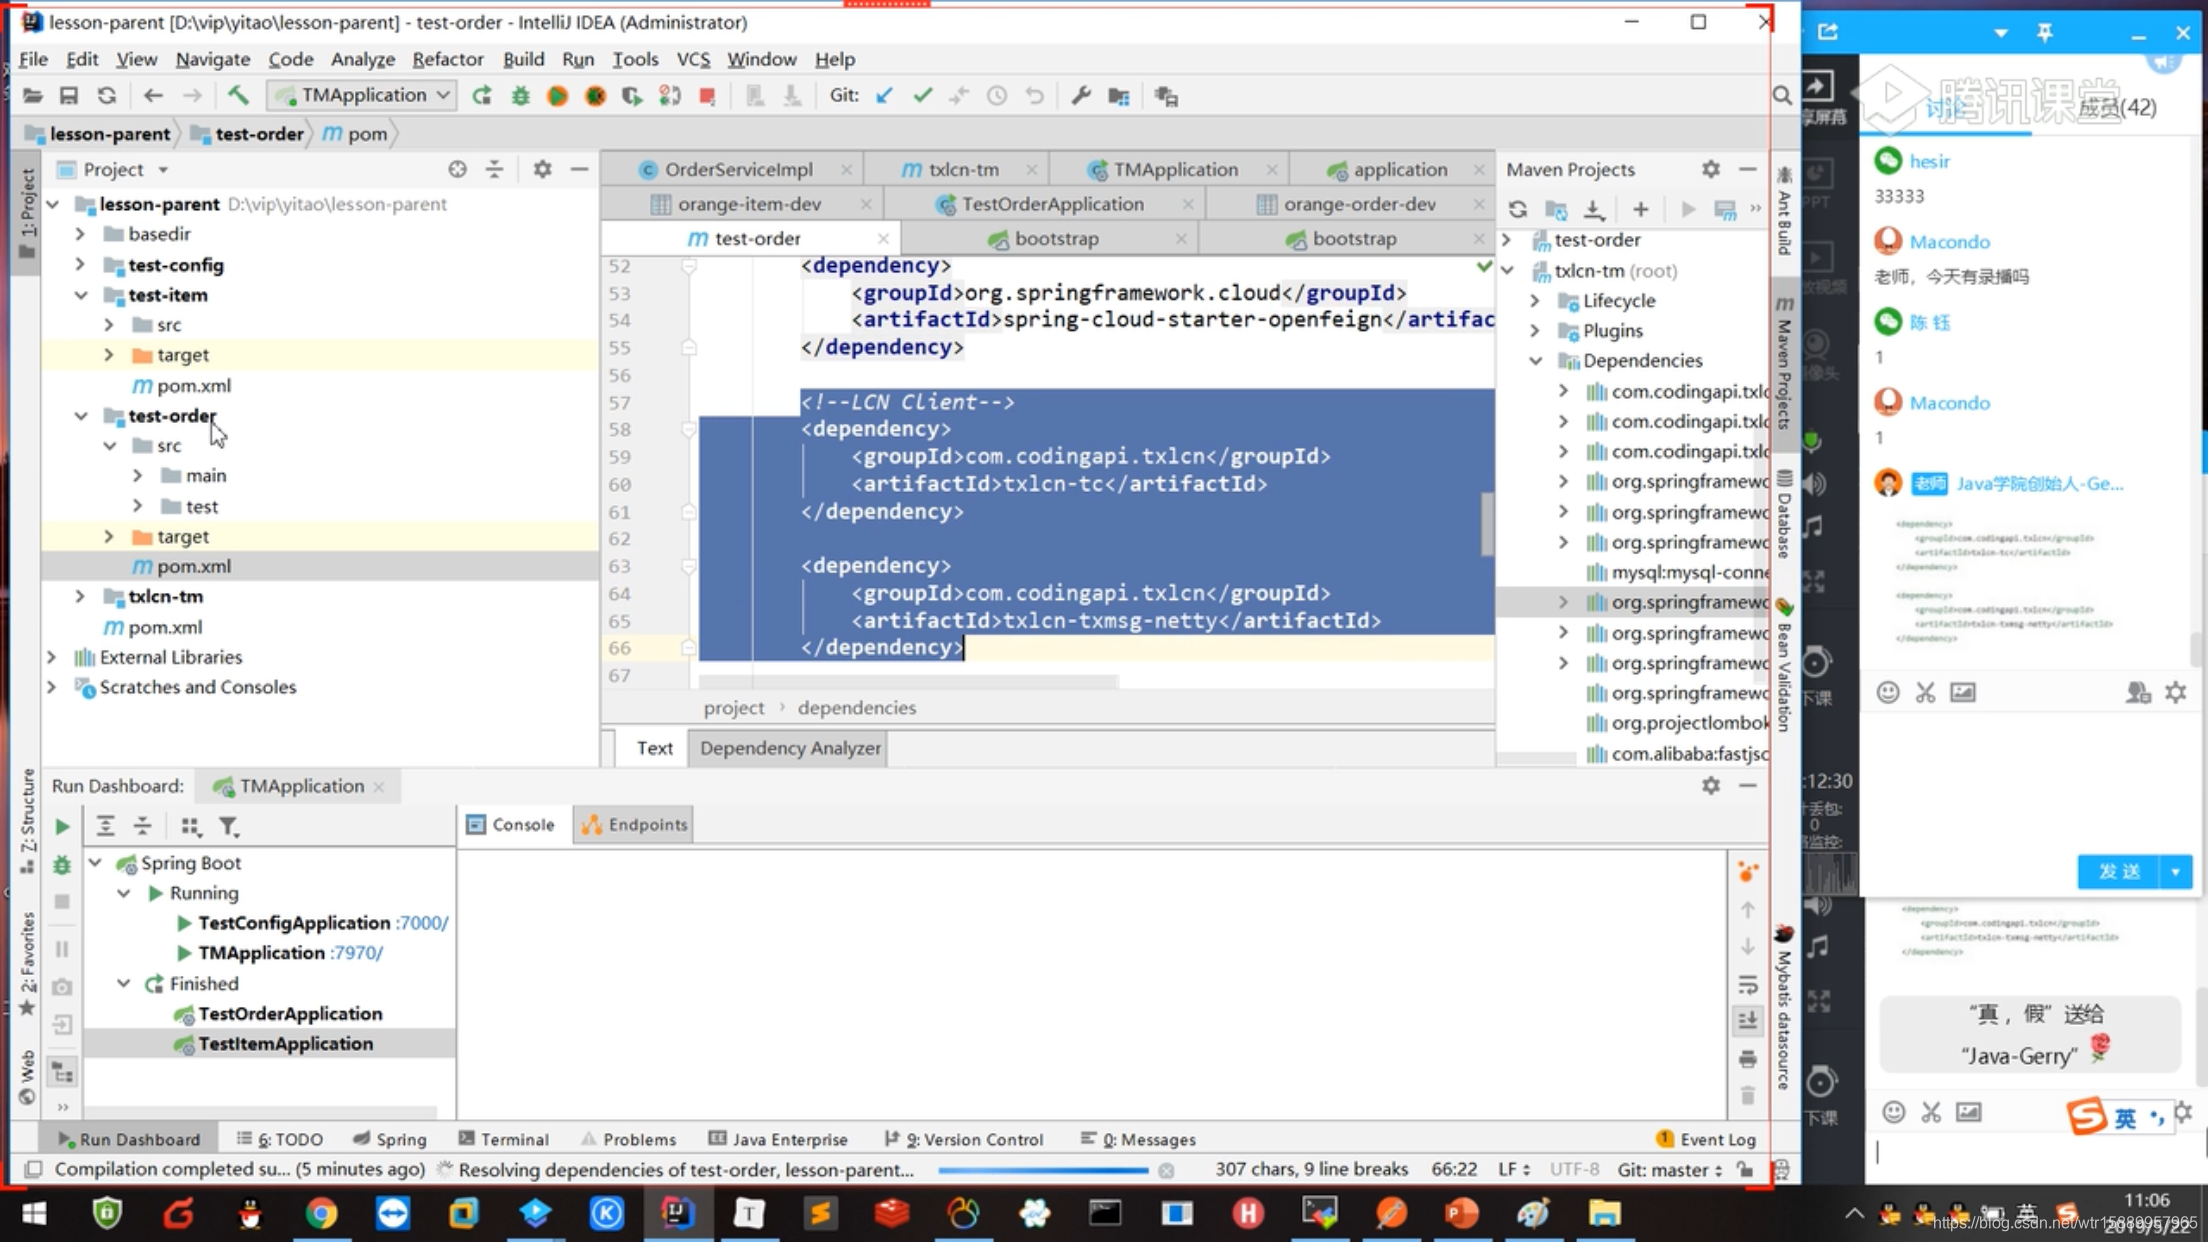
Task: Open Event Log
Action: click(x=1706, y=1139)
